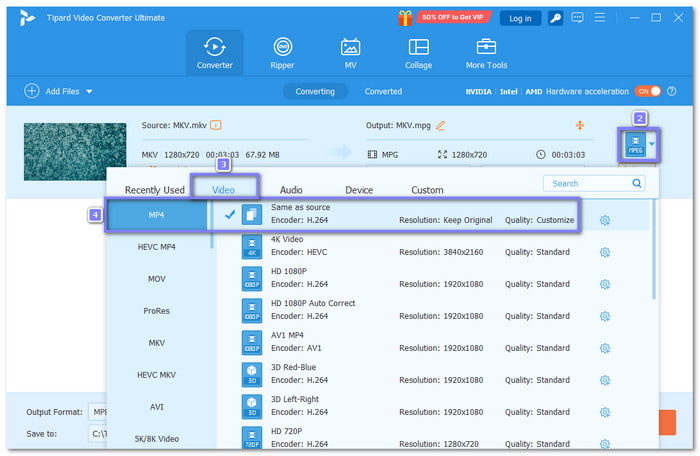This screenshot has height=456, width=700.
Task: Select the AVI format category
Action: [x=156, y=407]
